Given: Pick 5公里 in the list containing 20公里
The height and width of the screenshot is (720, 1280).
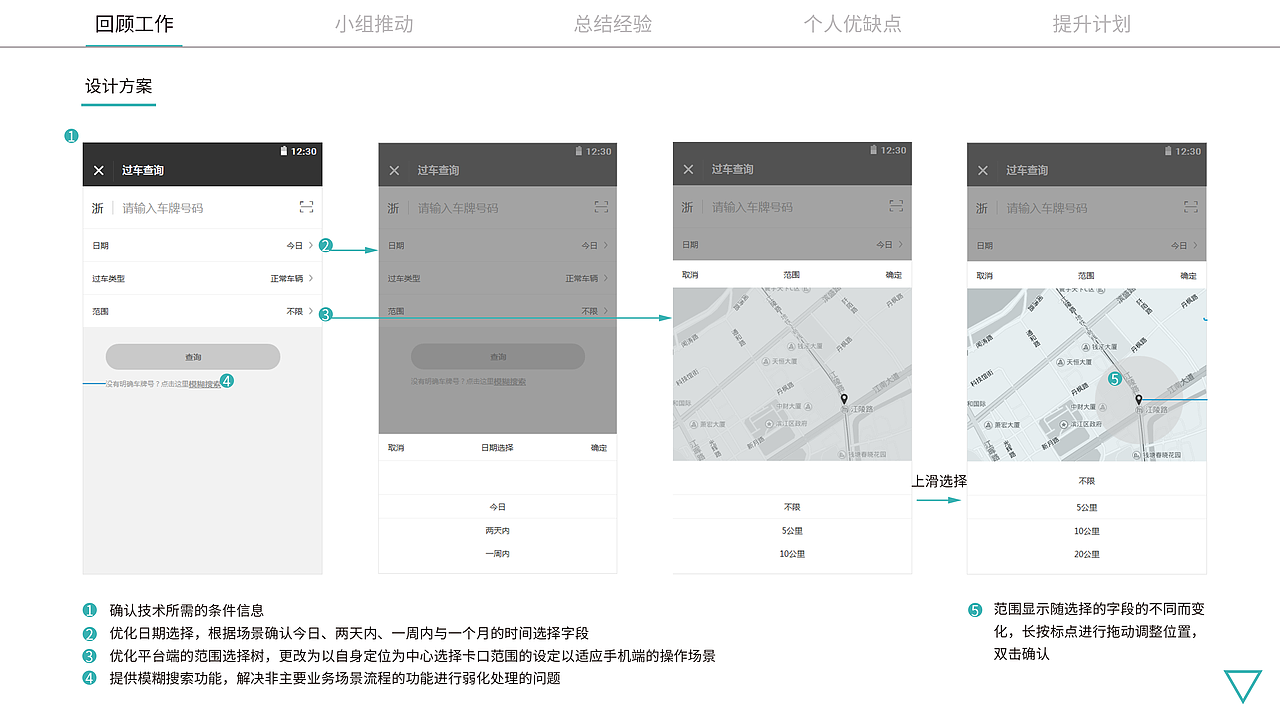Looking at the screenshot, I should (1087, 507).
